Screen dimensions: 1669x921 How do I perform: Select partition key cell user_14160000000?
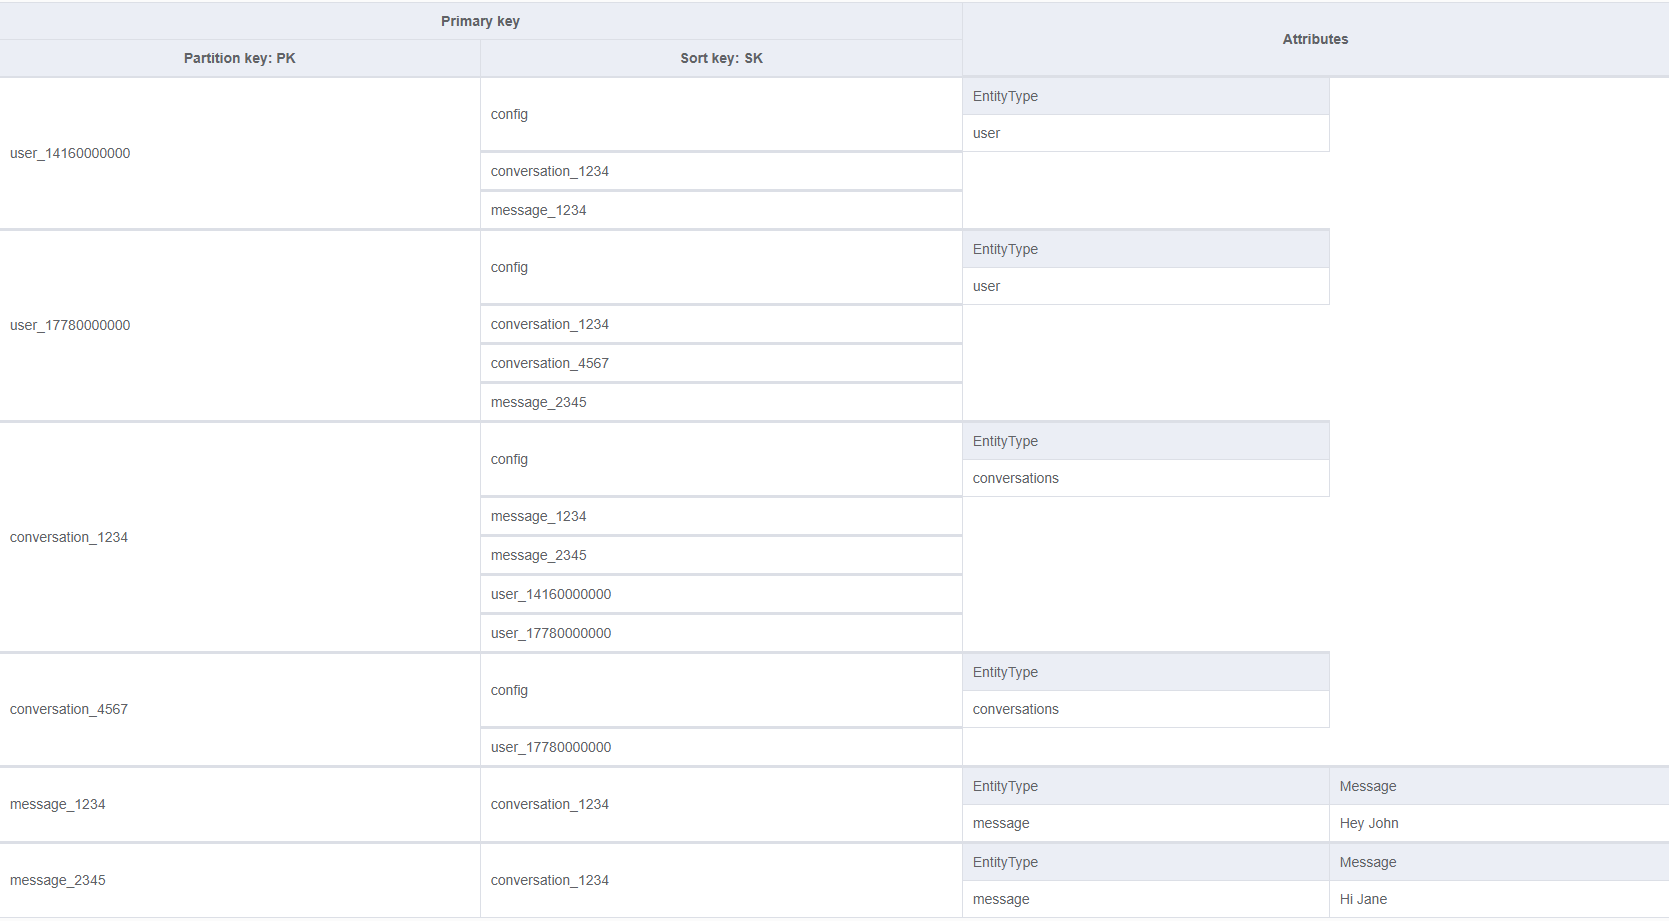coord(240,153)
